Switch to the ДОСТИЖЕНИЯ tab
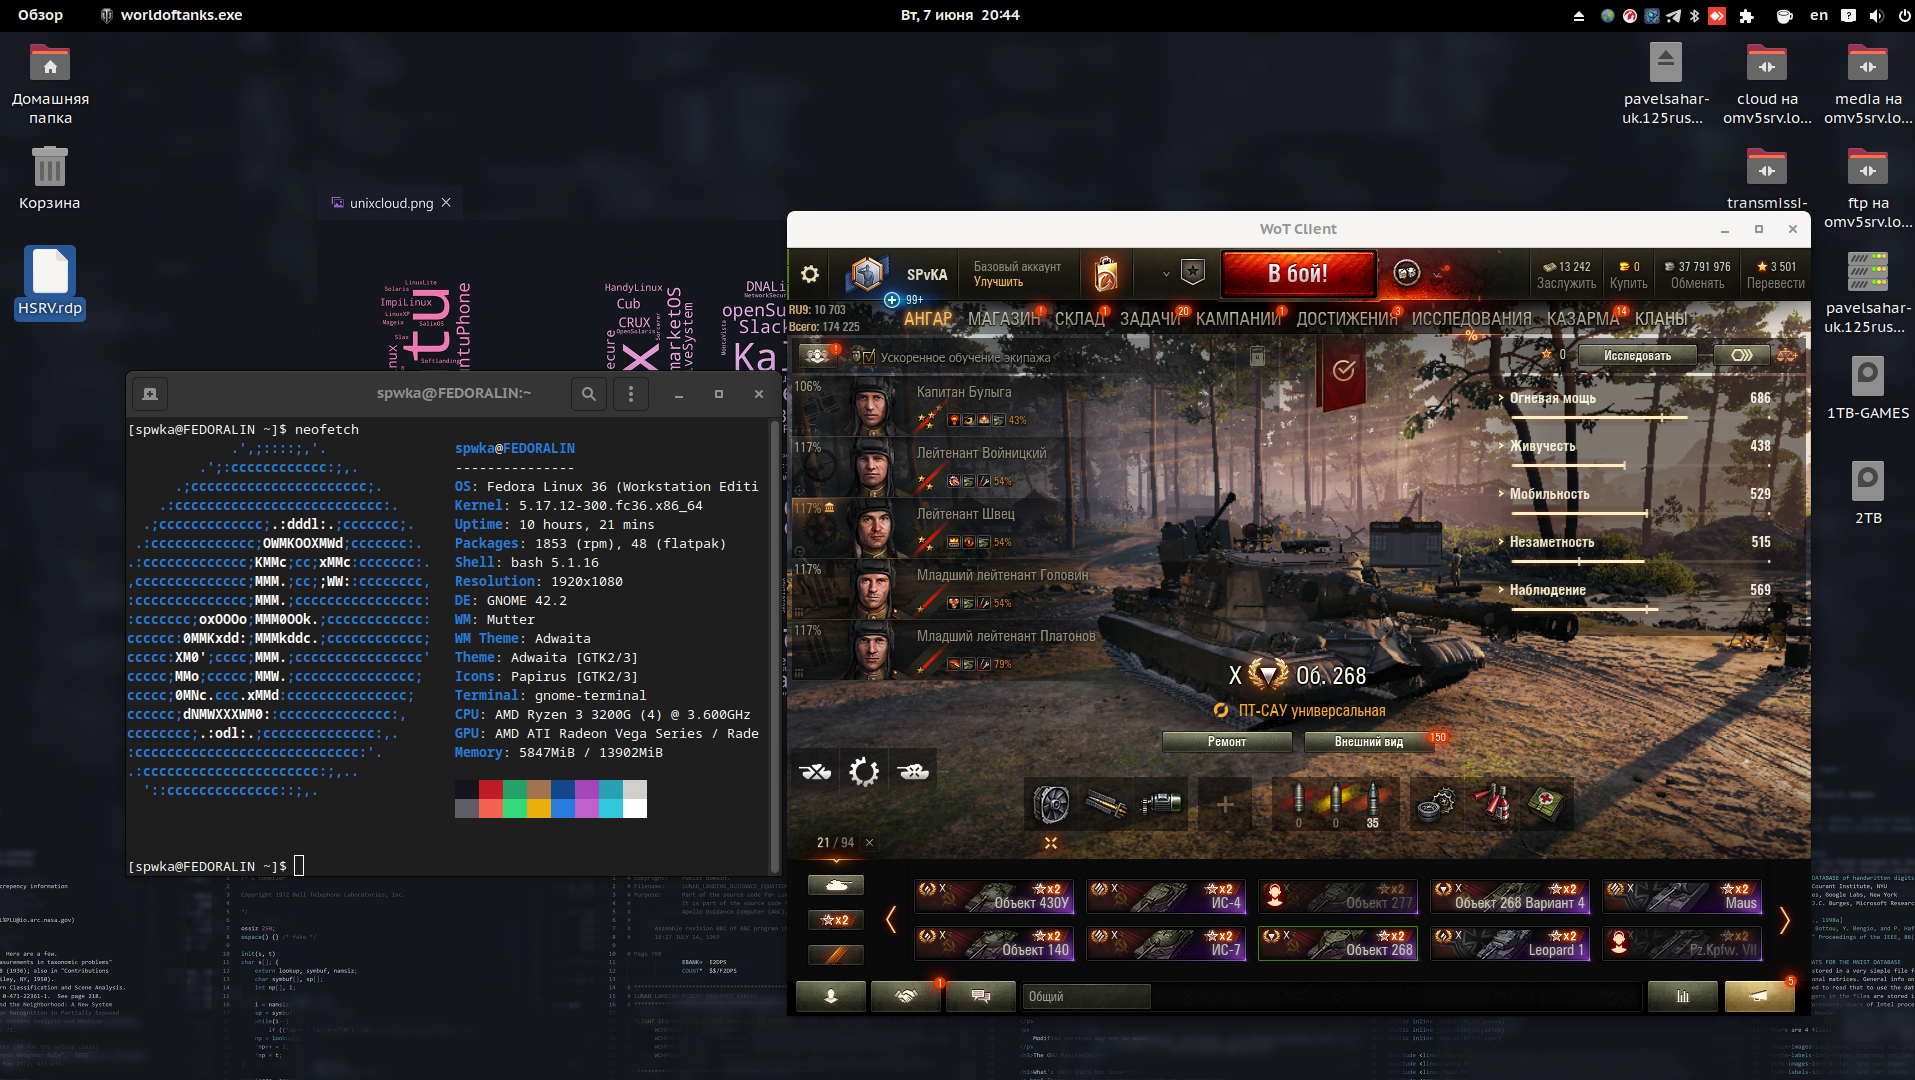The height and width of the screenshot is (1080, 1915). tap(1346, 319)
